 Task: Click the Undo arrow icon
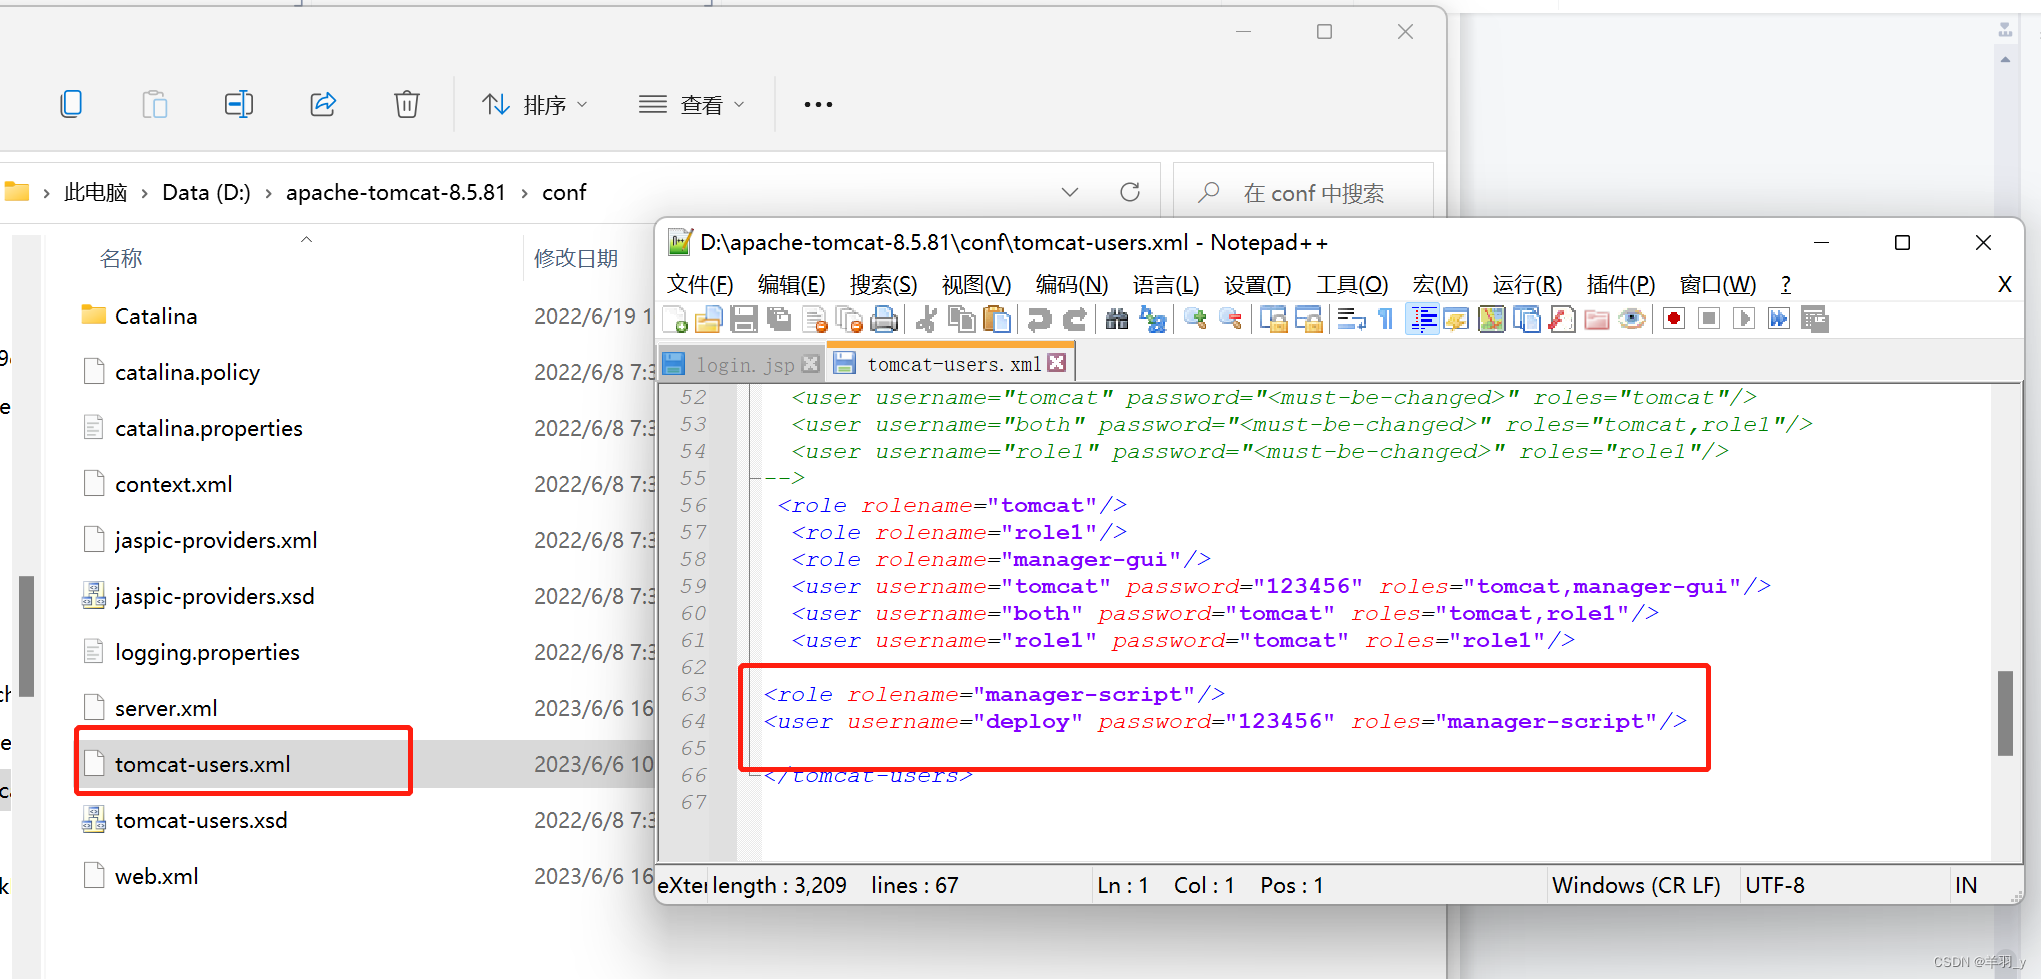tap(1040, 319)
